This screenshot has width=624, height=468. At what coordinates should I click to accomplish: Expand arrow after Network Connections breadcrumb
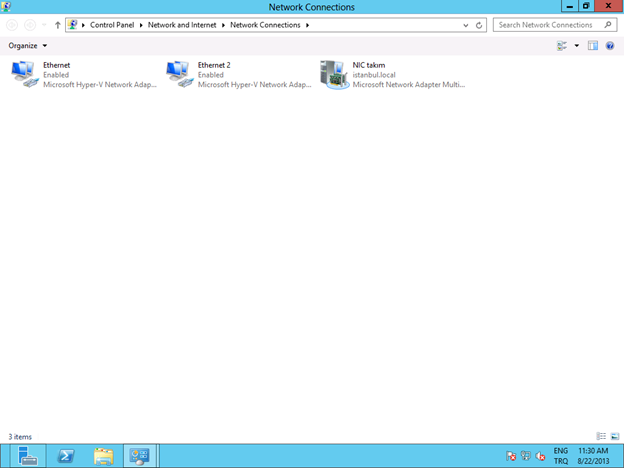pyautogui.click(x=307, y=25)
